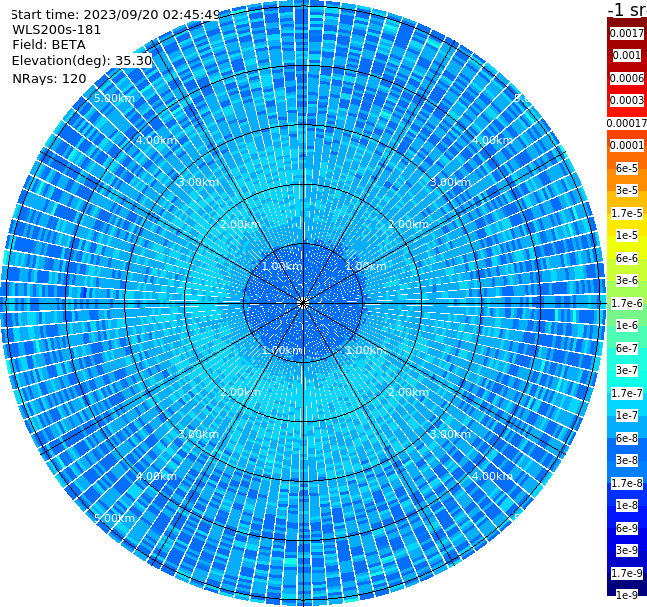Click the lower-left "5.00km" range label
The height and width of the screenshot is (607, 647).
(x=114, y=518)
